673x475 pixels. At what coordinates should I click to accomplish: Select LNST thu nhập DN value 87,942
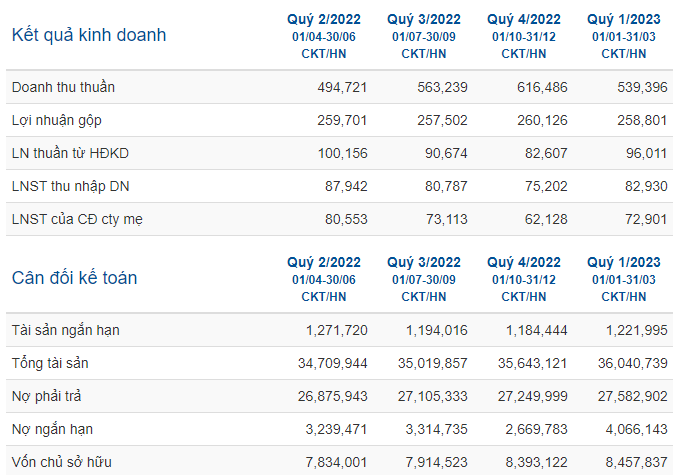[x=346, y=187]
